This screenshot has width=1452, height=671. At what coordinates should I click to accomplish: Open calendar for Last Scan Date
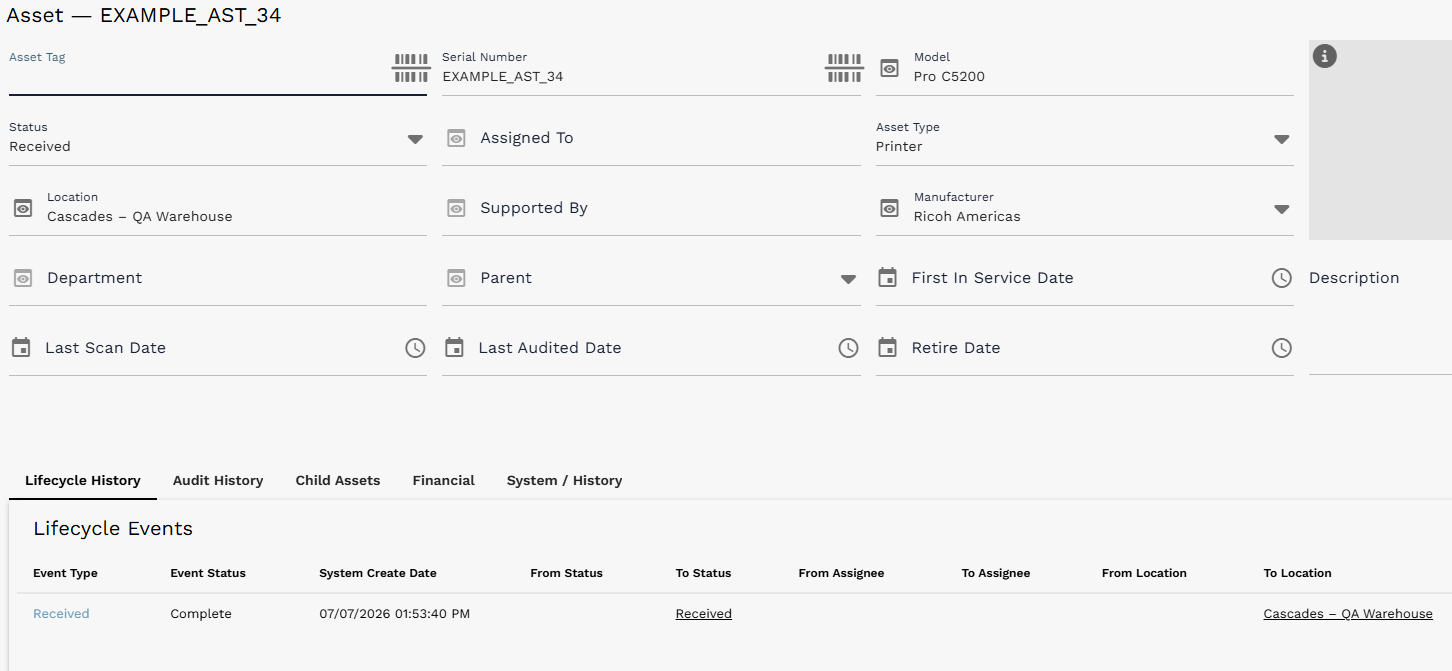[x=21, y=347]
